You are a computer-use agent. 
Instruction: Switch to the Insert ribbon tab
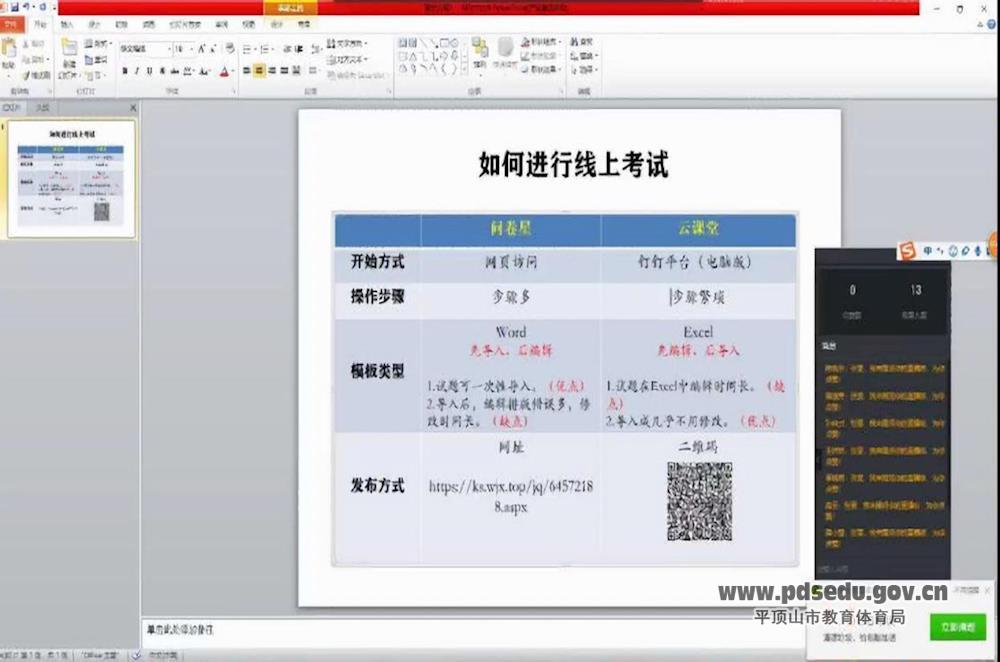tap(68, 23)
